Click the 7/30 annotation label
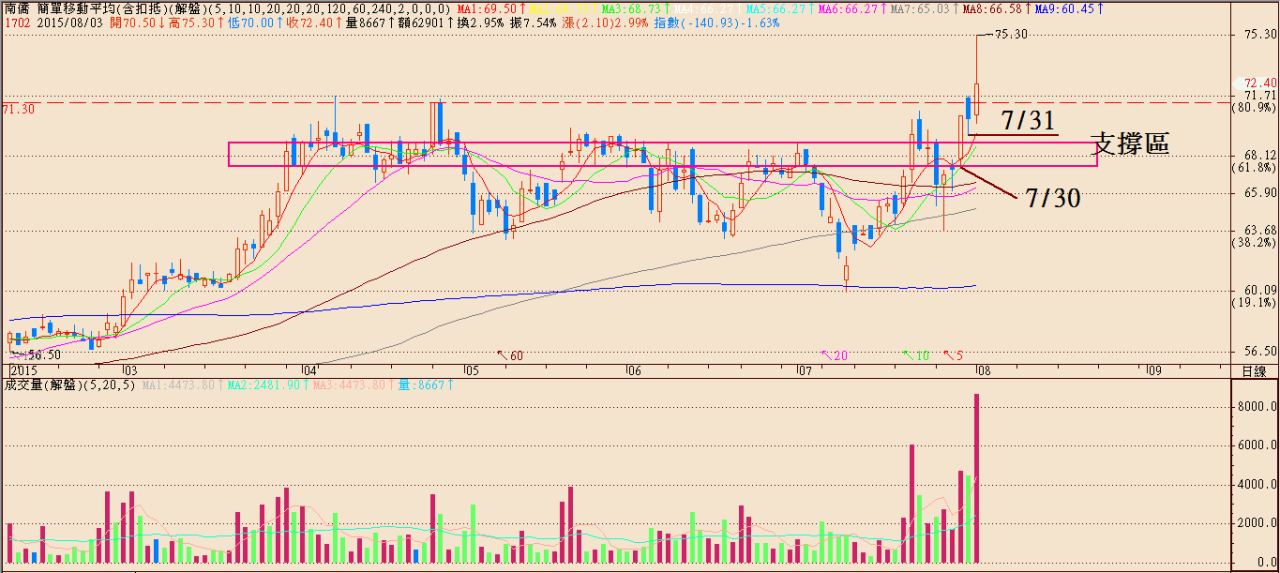This screenshot has height=573, width=1280. point(1053,198)
